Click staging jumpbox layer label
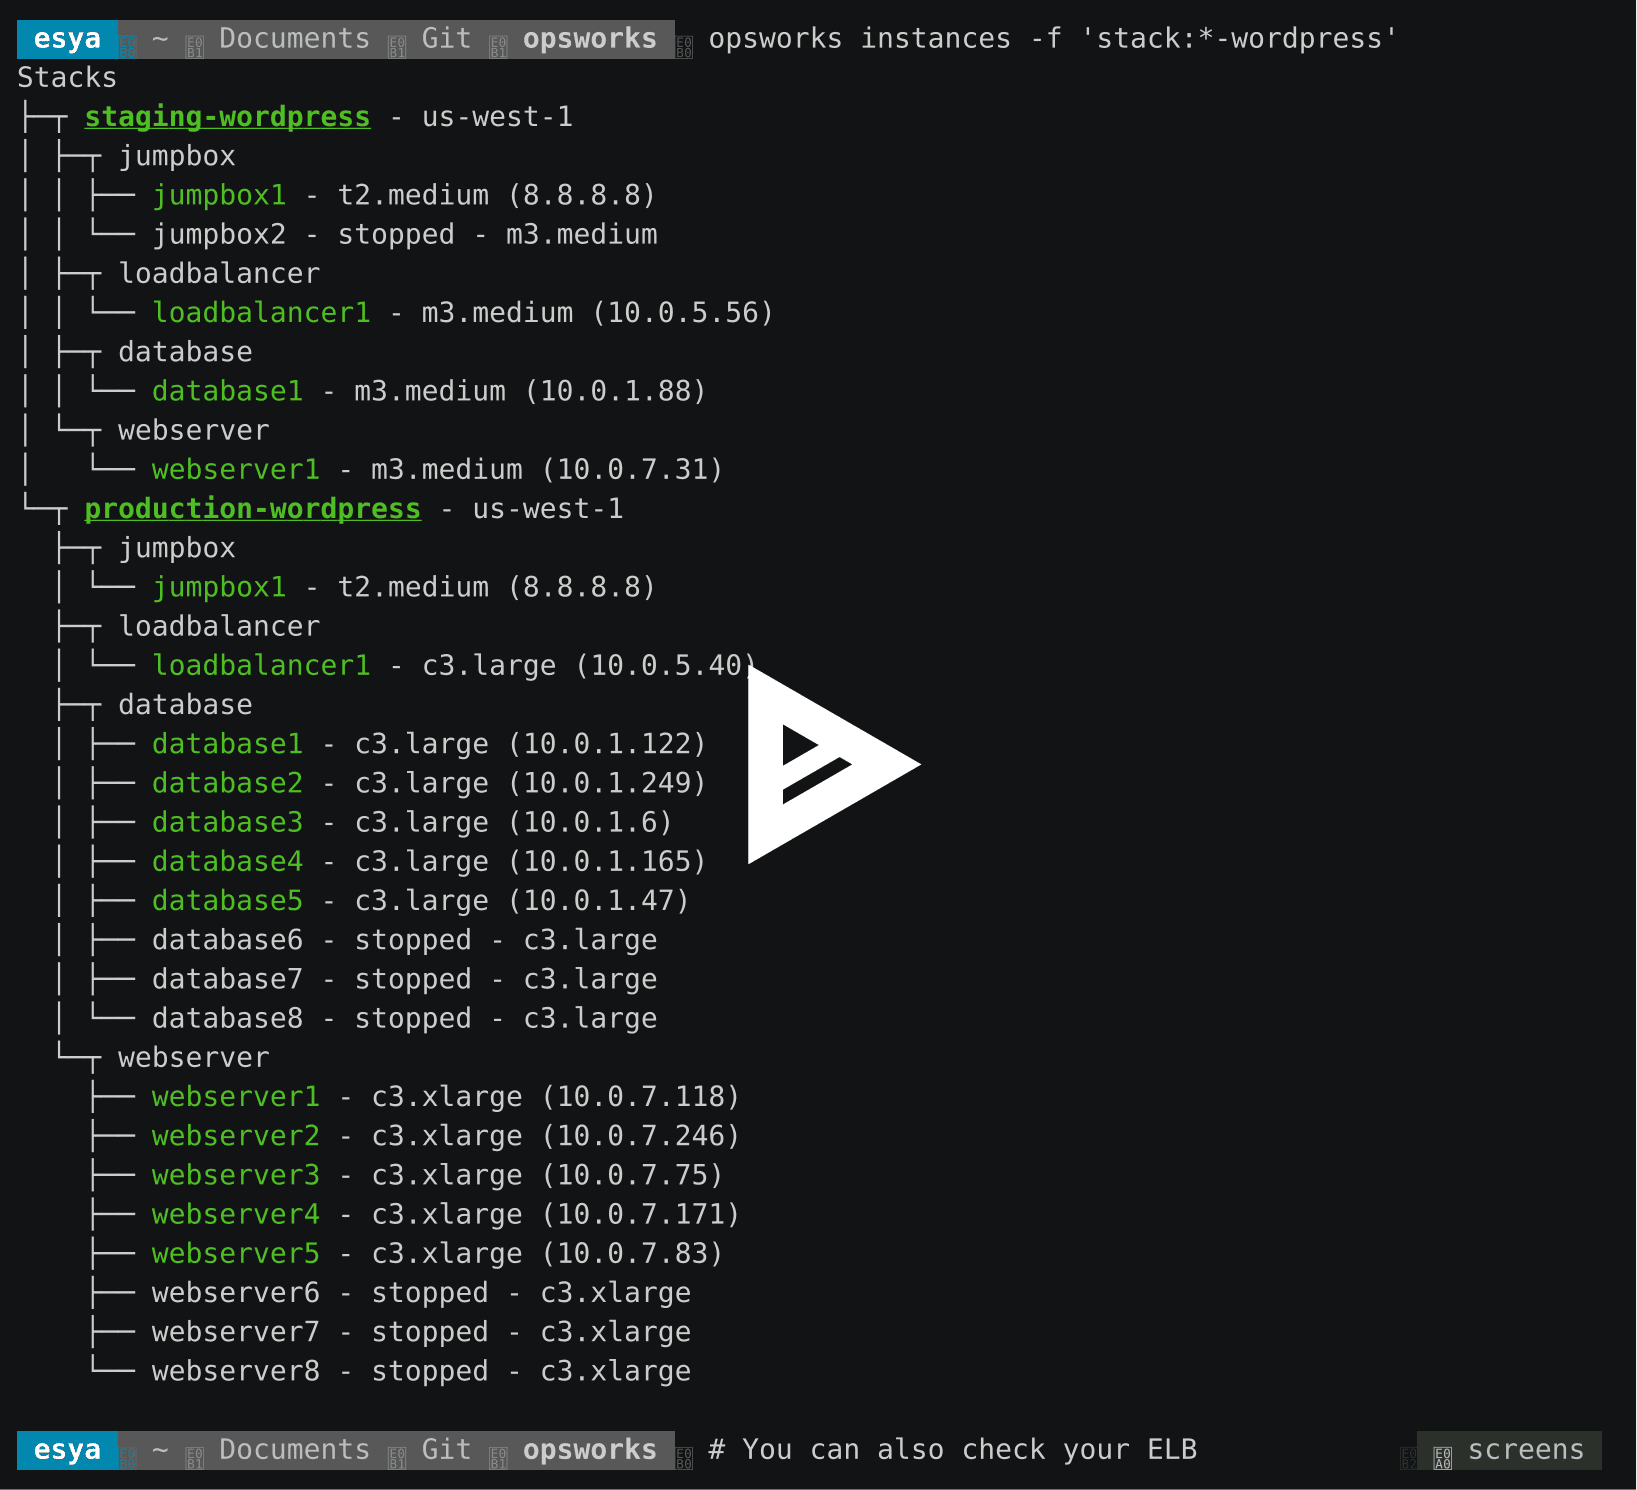 [x=177, y=156]
